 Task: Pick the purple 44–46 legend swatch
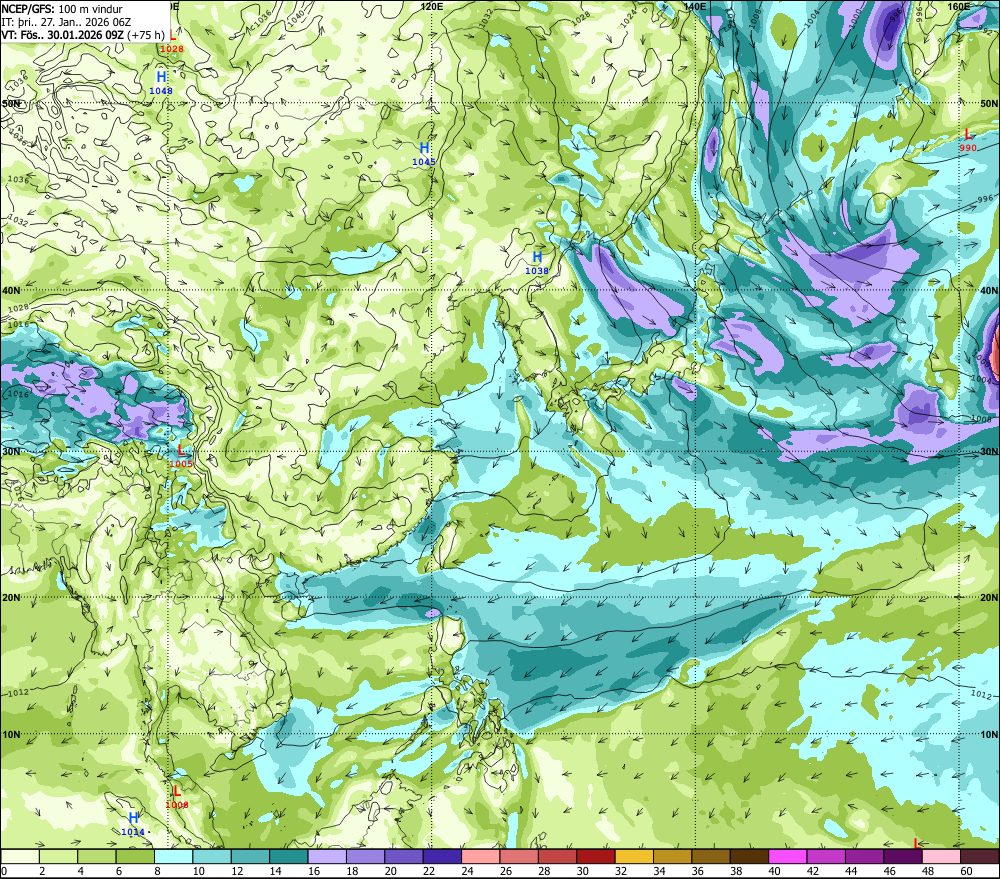pyautogui.click(x=864, y=856)
